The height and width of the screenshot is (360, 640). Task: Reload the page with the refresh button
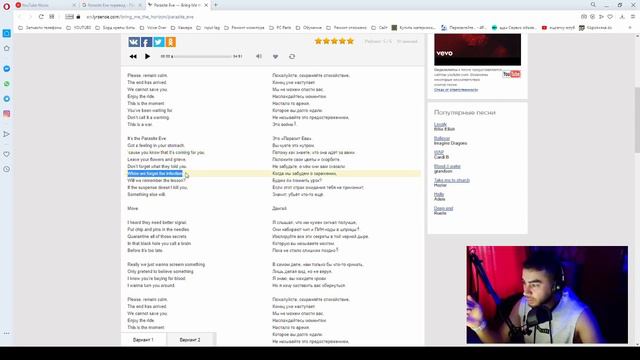41,17
